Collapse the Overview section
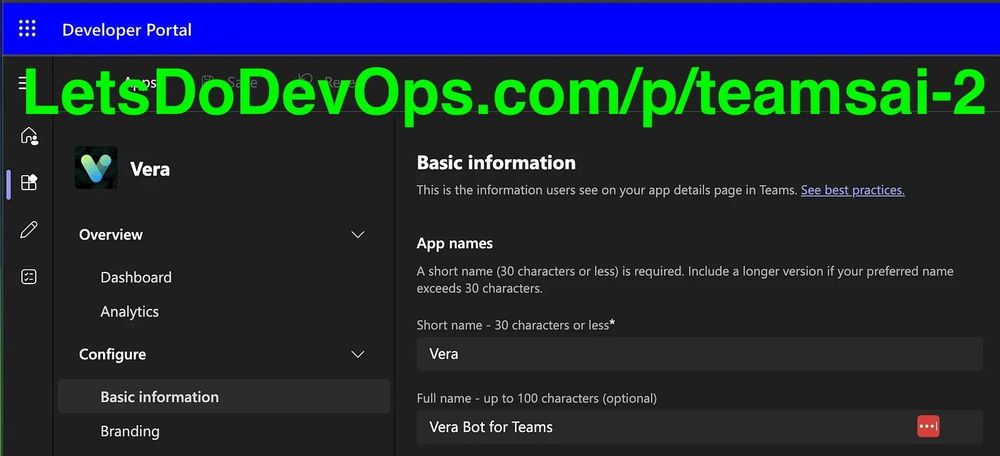This screenshot has height=456, width=1000. tap(358, 235)
